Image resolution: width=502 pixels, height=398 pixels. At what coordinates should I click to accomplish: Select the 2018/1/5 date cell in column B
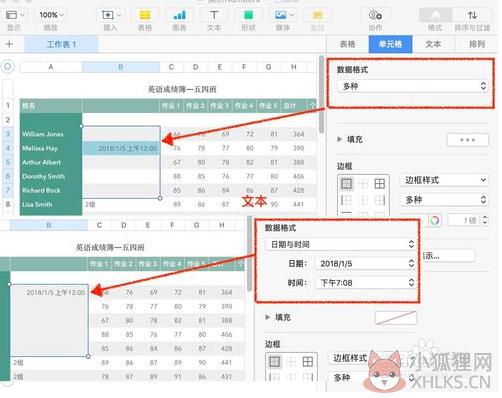tap(121, 148)
